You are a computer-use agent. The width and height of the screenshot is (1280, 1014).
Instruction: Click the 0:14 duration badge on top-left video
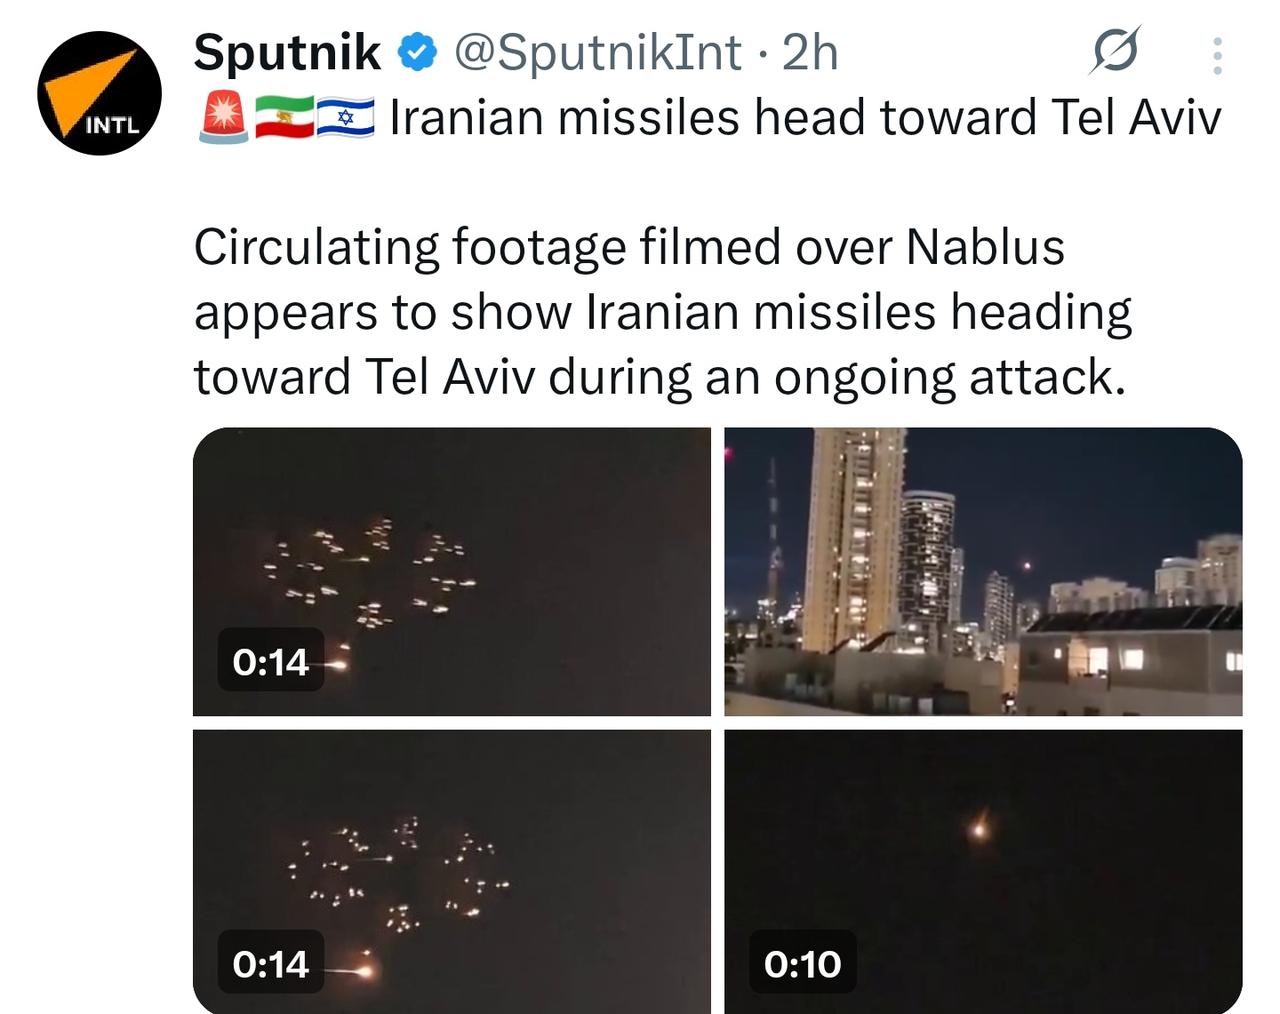(x=270, y=661)
